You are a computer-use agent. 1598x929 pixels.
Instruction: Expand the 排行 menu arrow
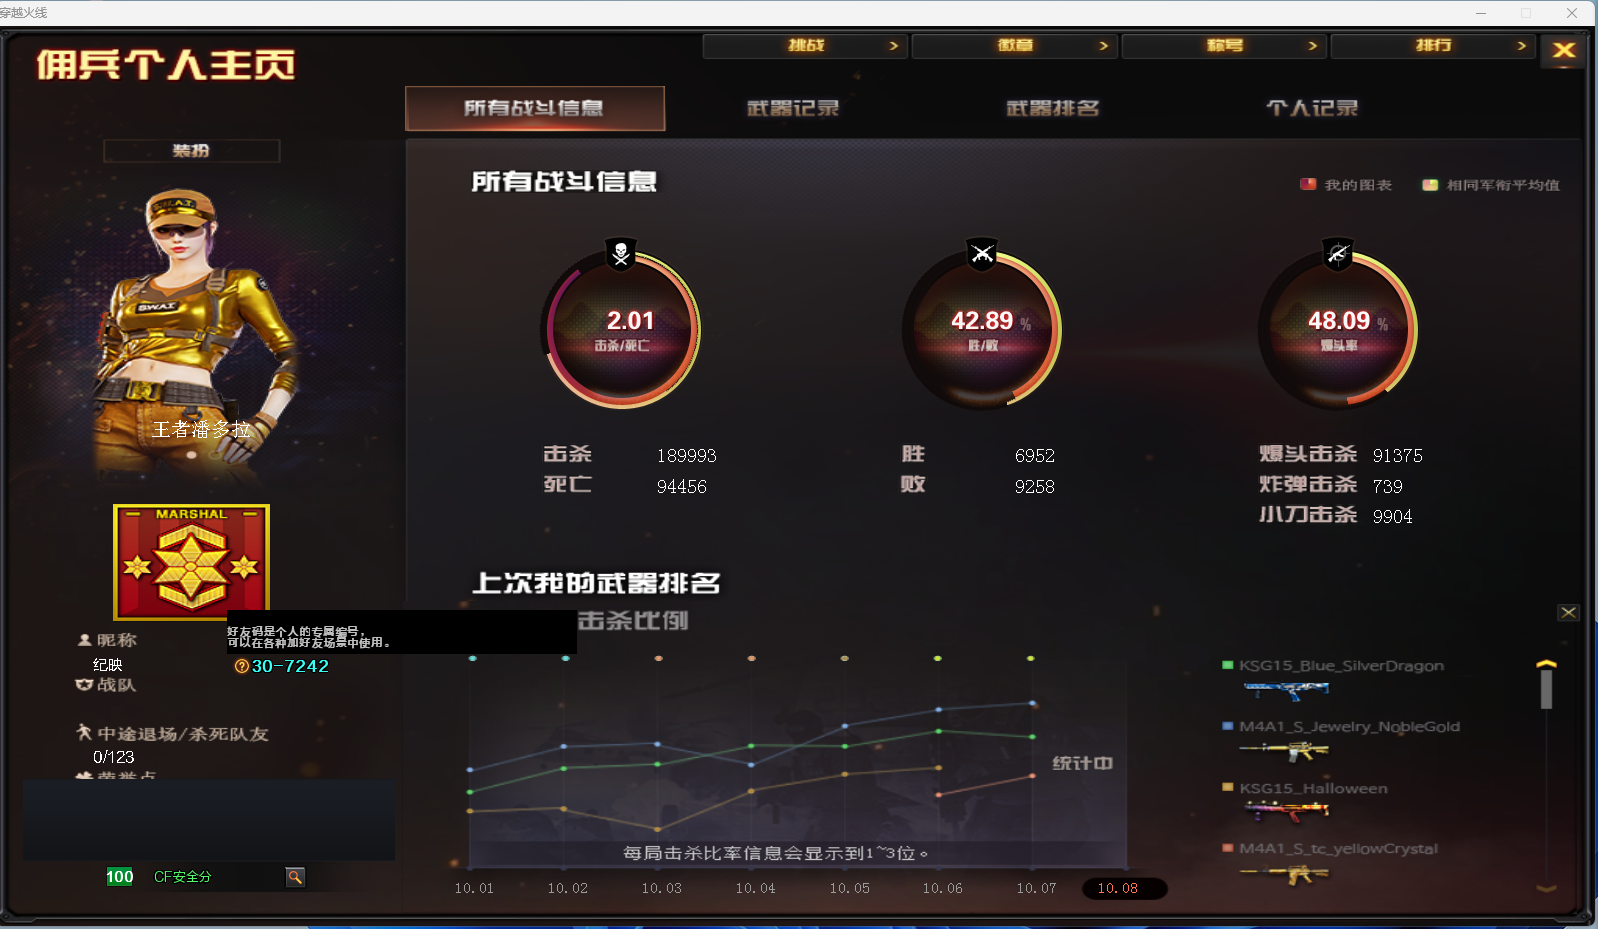tap(1521, 46)
